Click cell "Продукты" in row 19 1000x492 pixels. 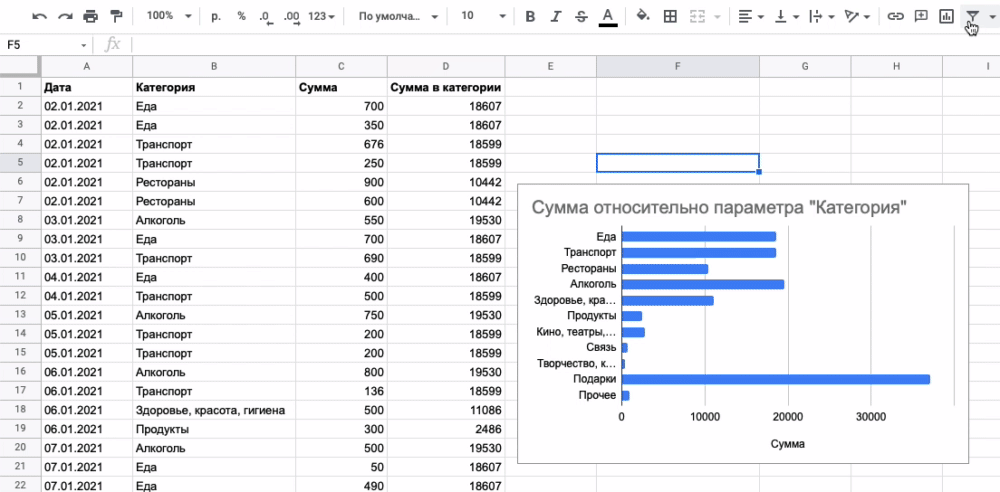coord(214,429)
